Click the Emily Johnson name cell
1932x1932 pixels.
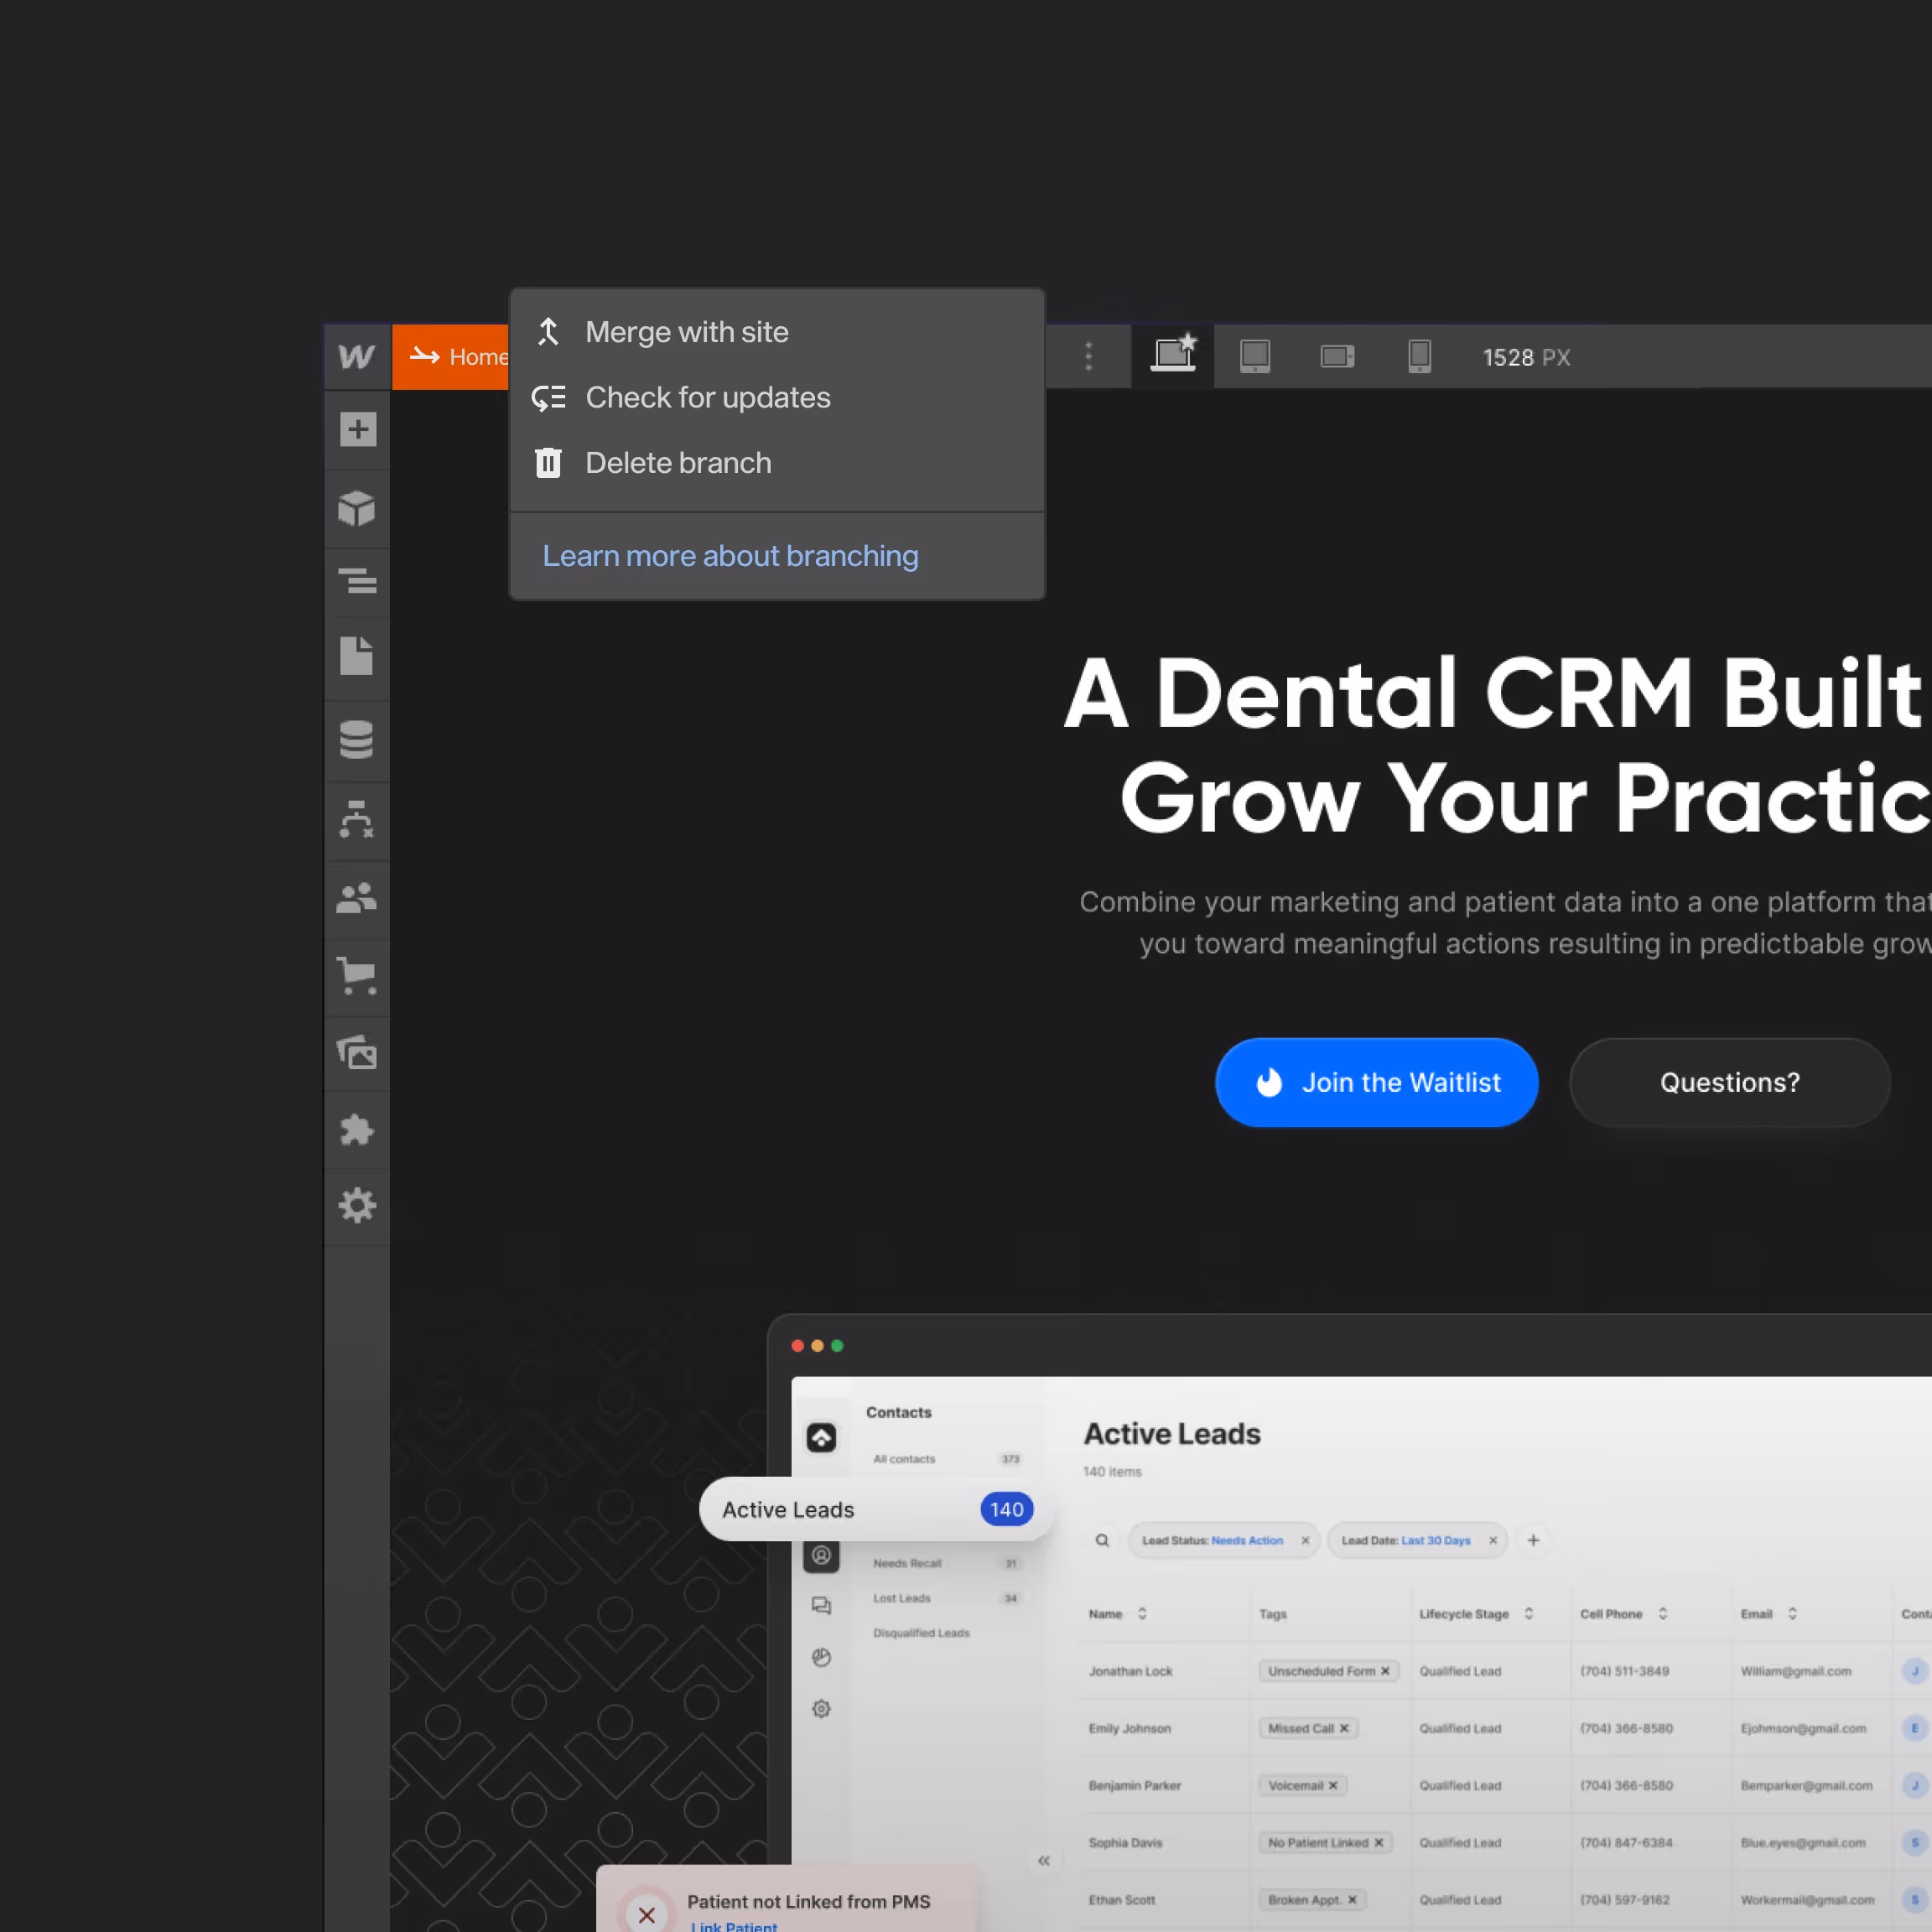pyautogui.click(x=1130, y=1728)
